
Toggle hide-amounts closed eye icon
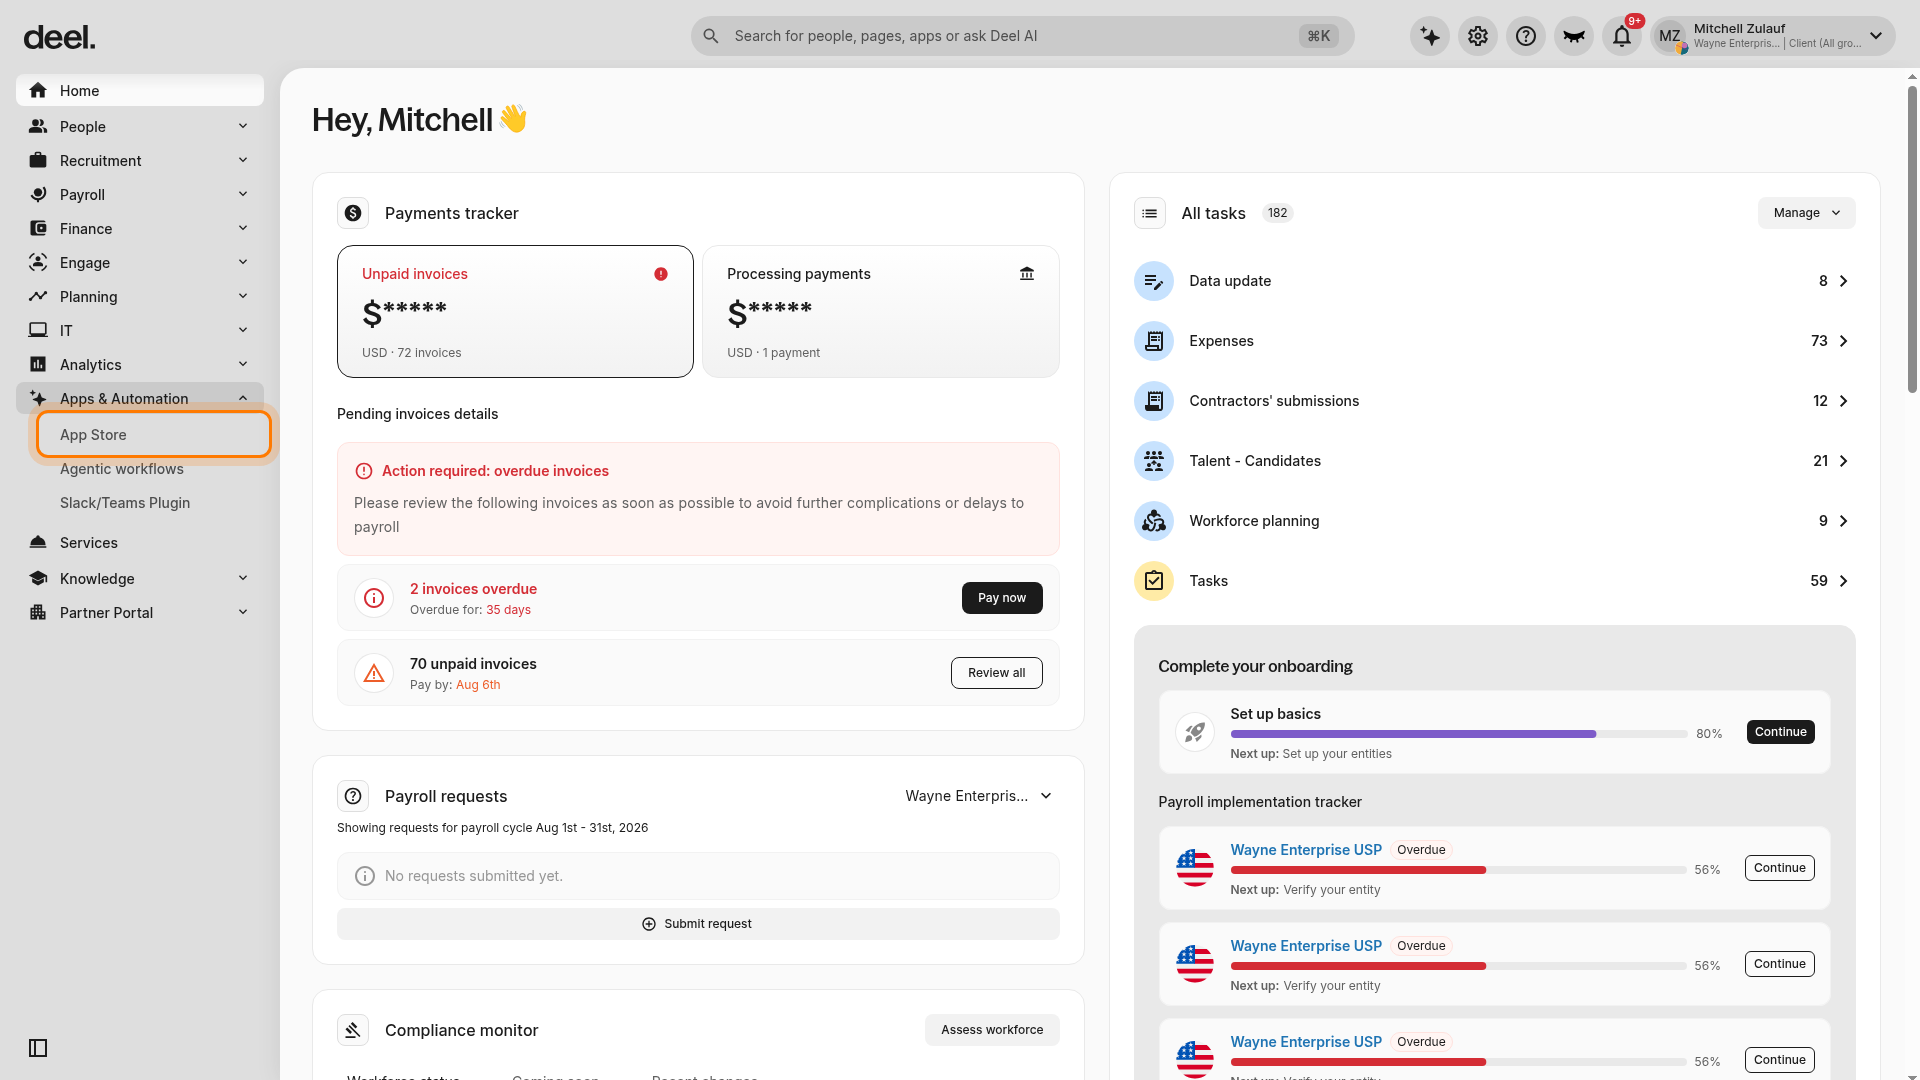pyautogui.click(x=1574, y=36)
